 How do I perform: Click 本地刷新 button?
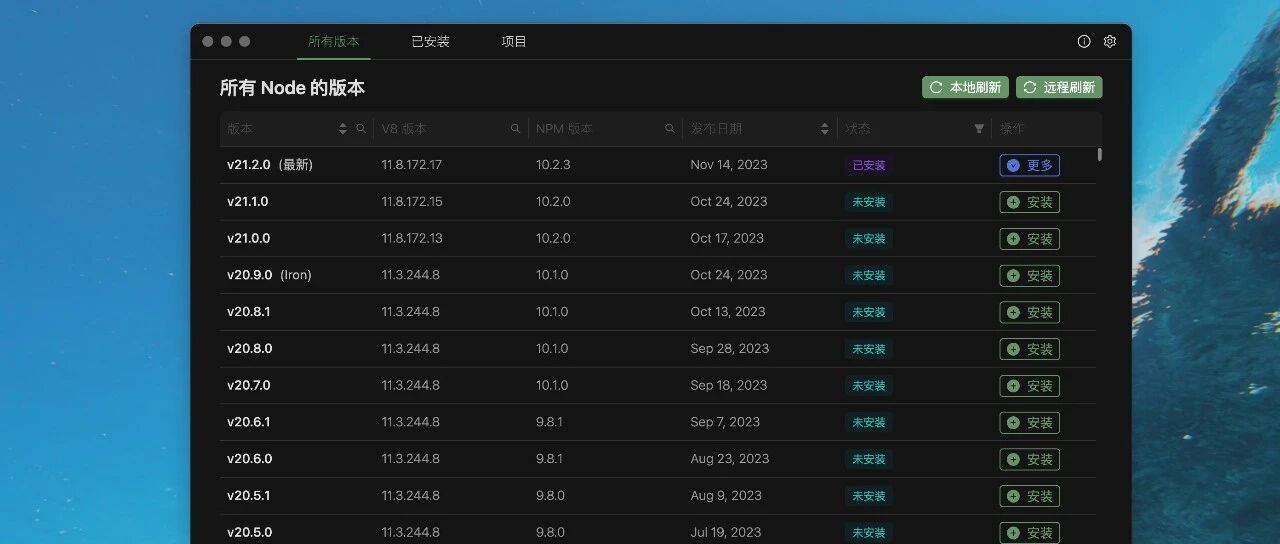(x=965, y=87)
